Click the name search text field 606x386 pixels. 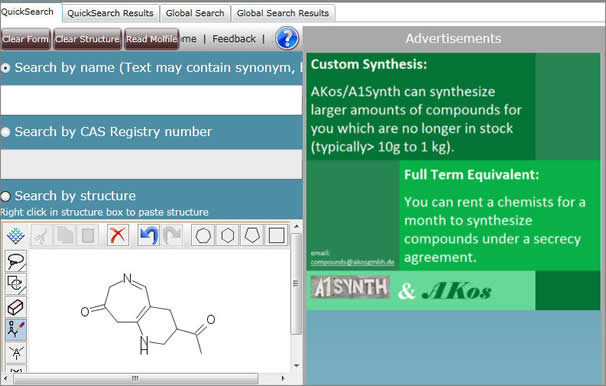(x=151, y=100)
